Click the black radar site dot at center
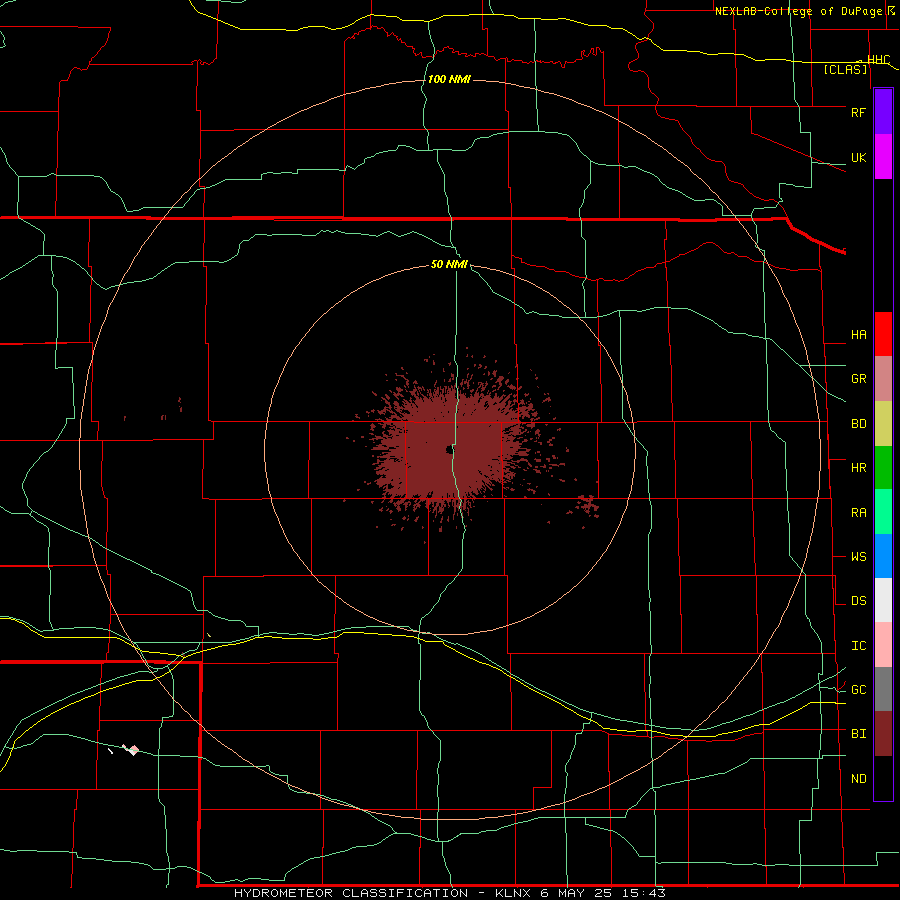The width and height of the screenshot is (900, 900). pos(448,450)
